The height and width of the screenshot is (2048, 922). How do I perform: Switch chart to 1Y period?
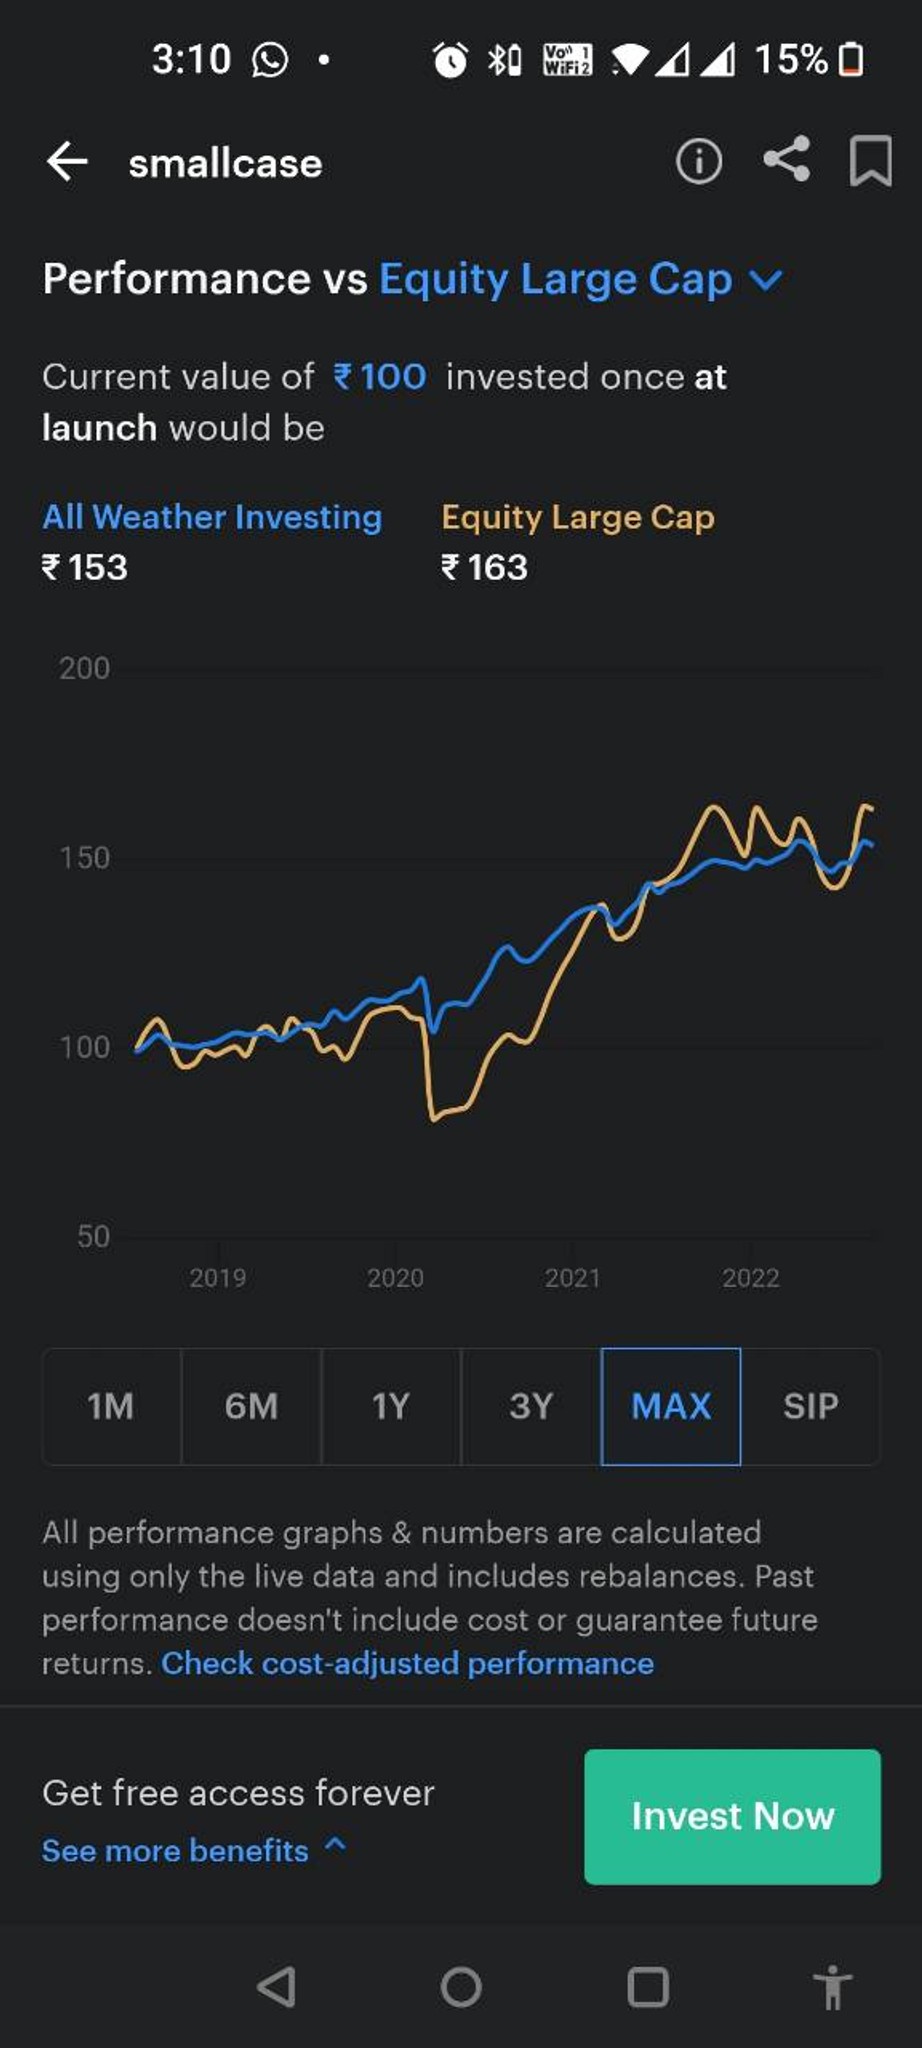(391, 1406)
